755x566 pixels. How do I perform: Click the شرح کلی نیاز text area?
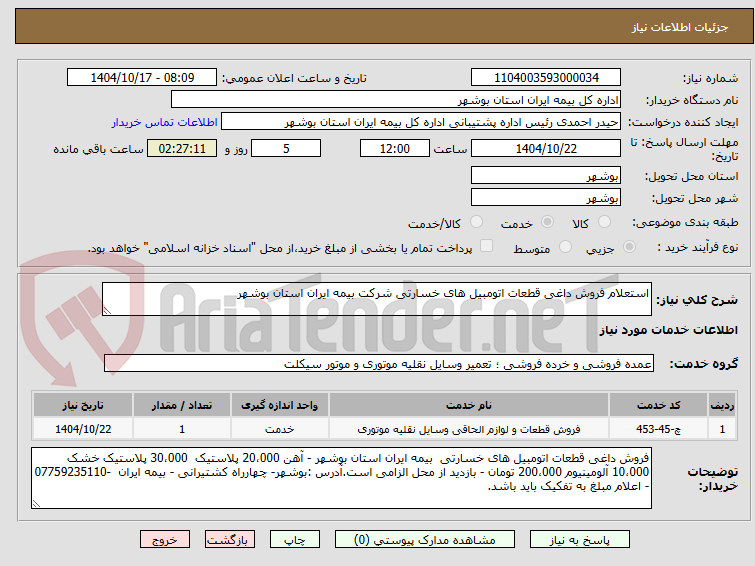point(377,299)
